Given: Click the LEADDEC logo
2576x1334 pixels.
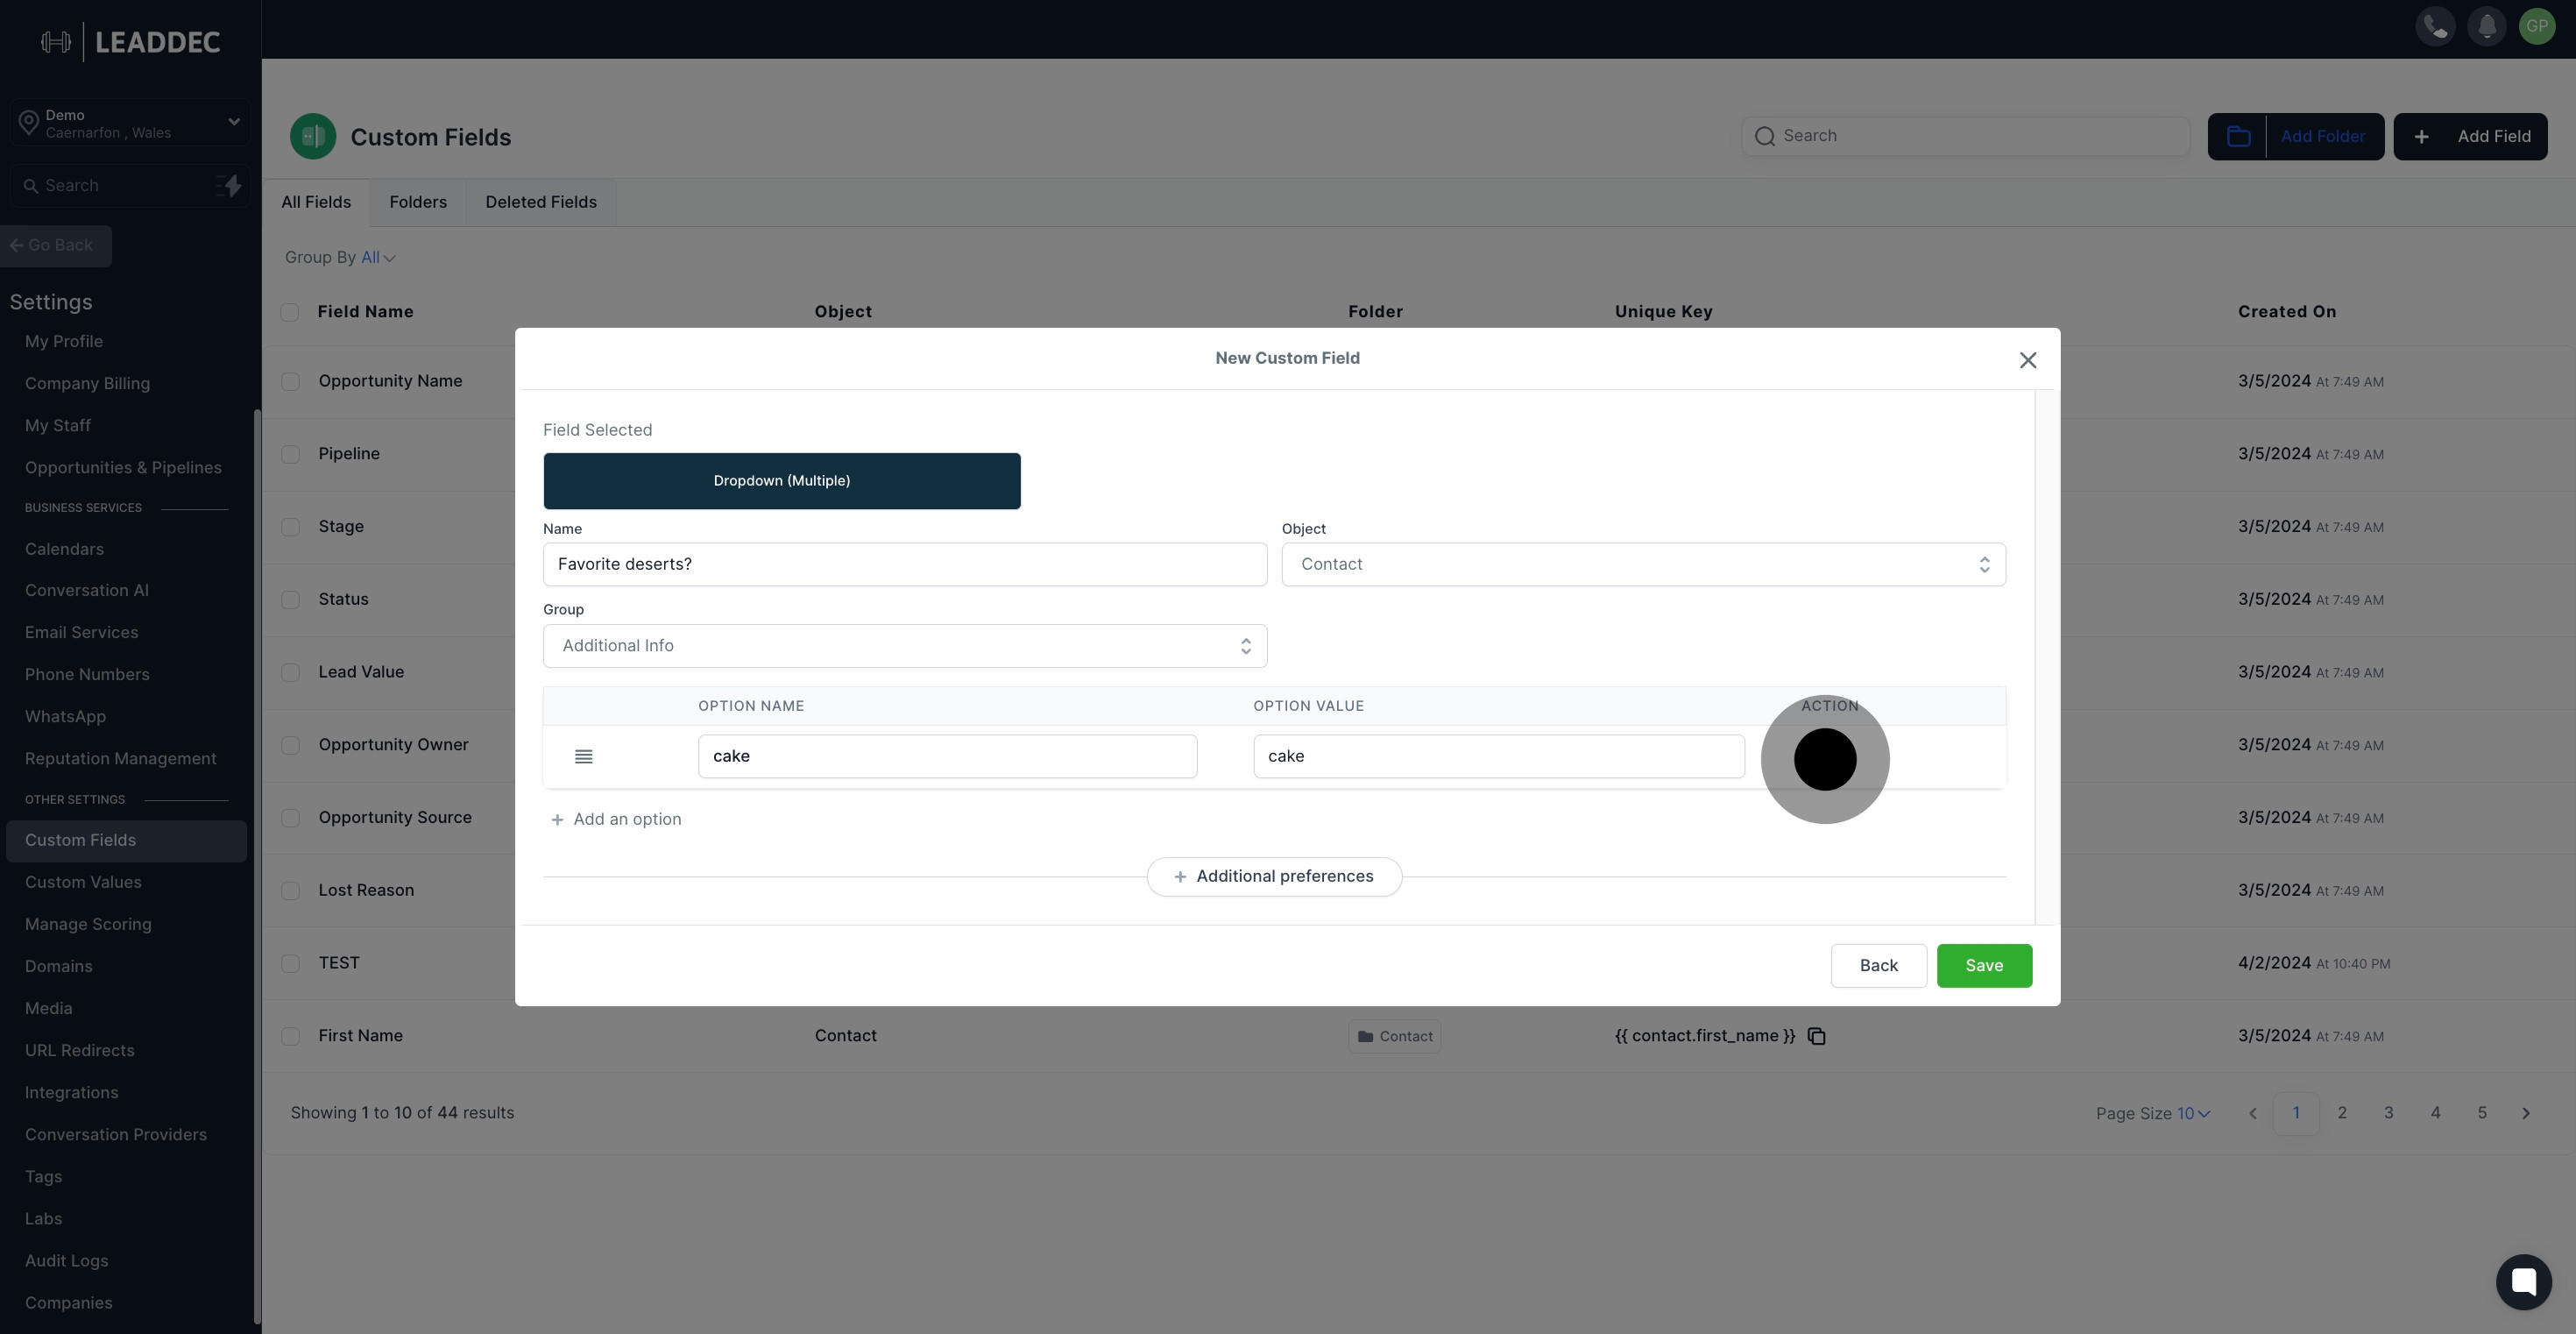Looking at the screenshot, I should [x=130, y=41].
